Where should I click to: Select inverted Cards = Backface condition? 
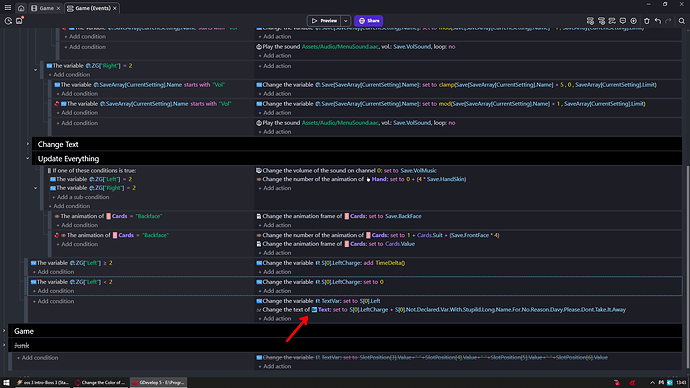coord(112,235)
